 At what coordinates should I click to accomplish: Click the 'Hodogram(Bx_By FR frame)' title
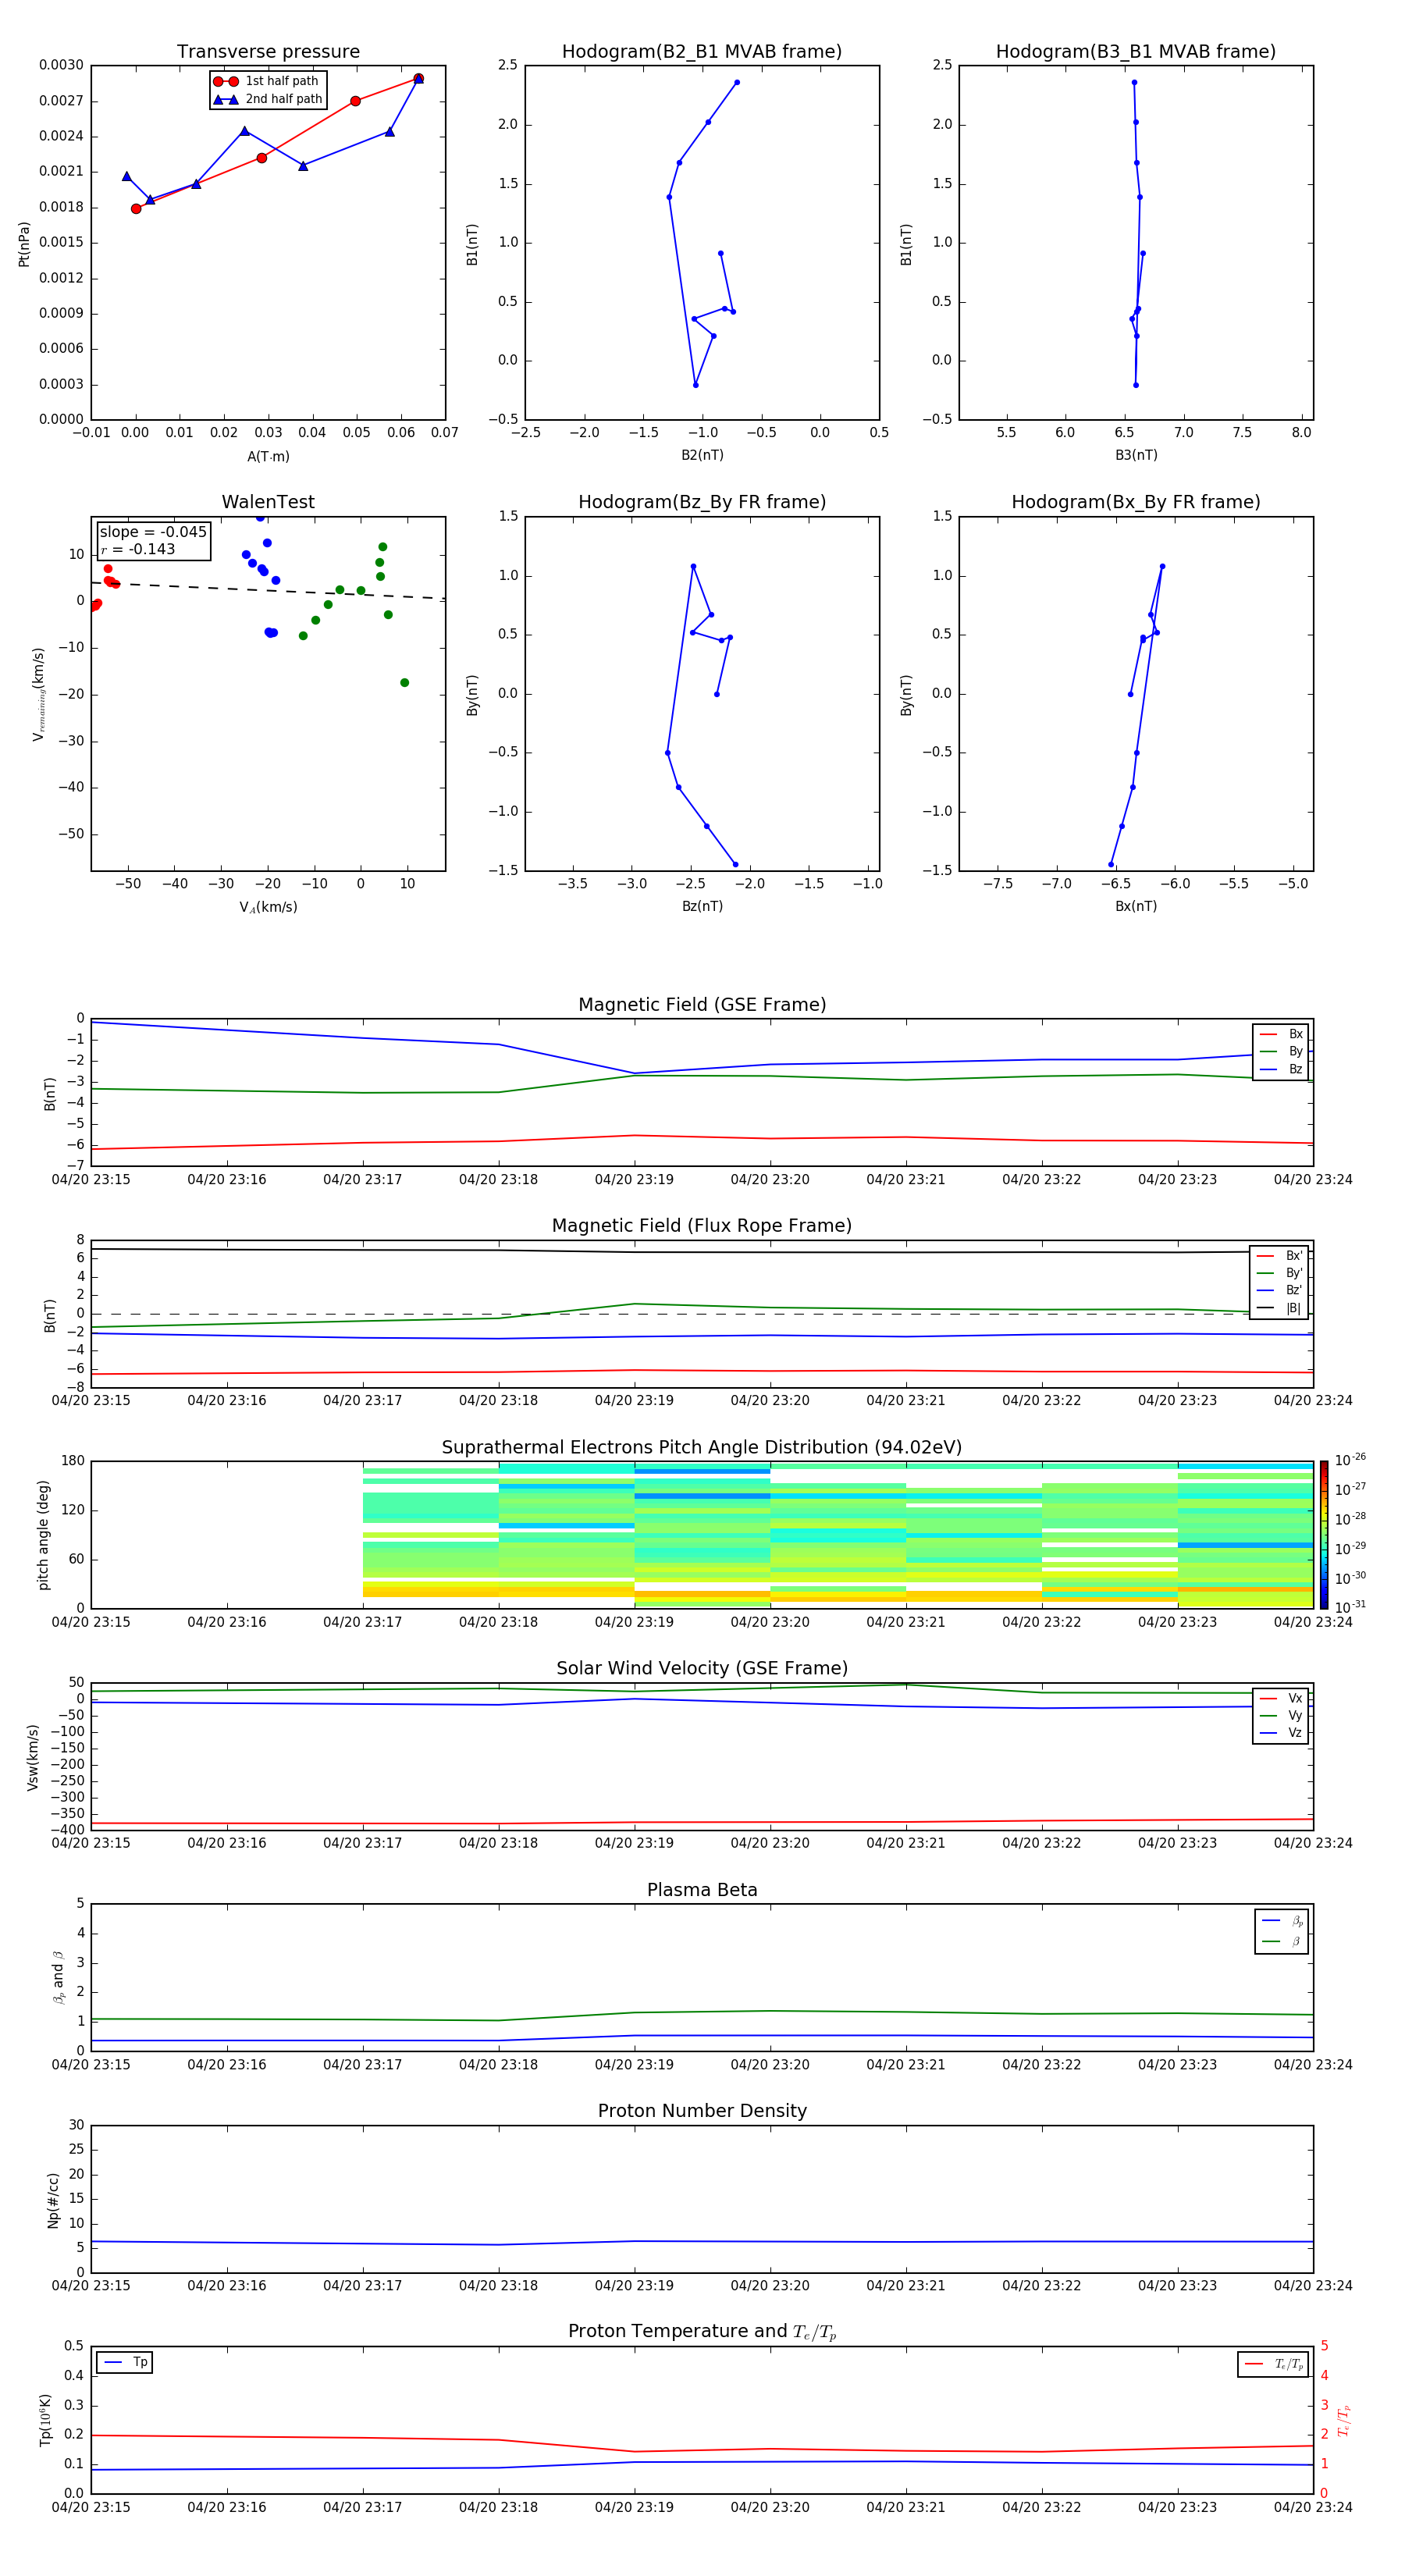[1136, 502]
